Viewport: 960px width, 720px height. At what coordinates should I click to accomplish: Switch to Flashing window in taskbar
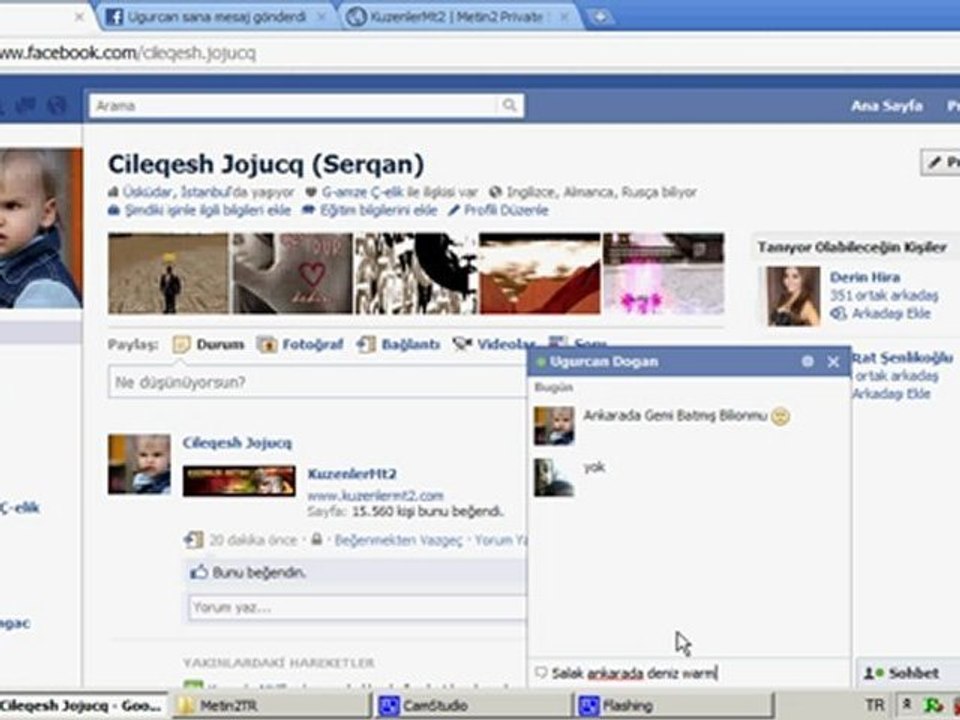coord(675,705)
